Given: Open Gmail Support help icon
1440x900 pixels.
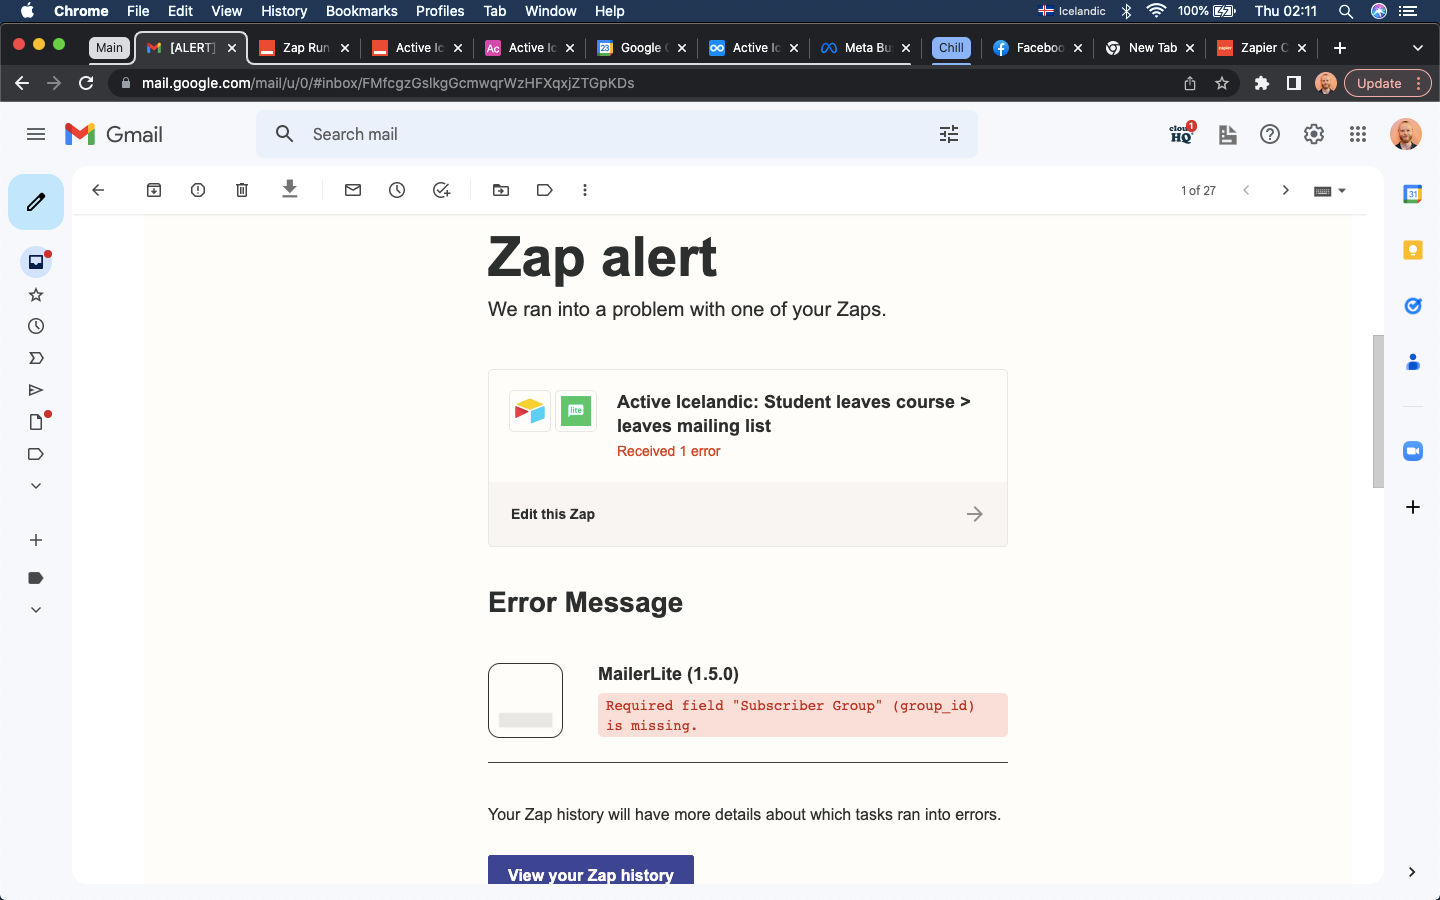Looking at the screenshot, I should [x=1270, y=134].
